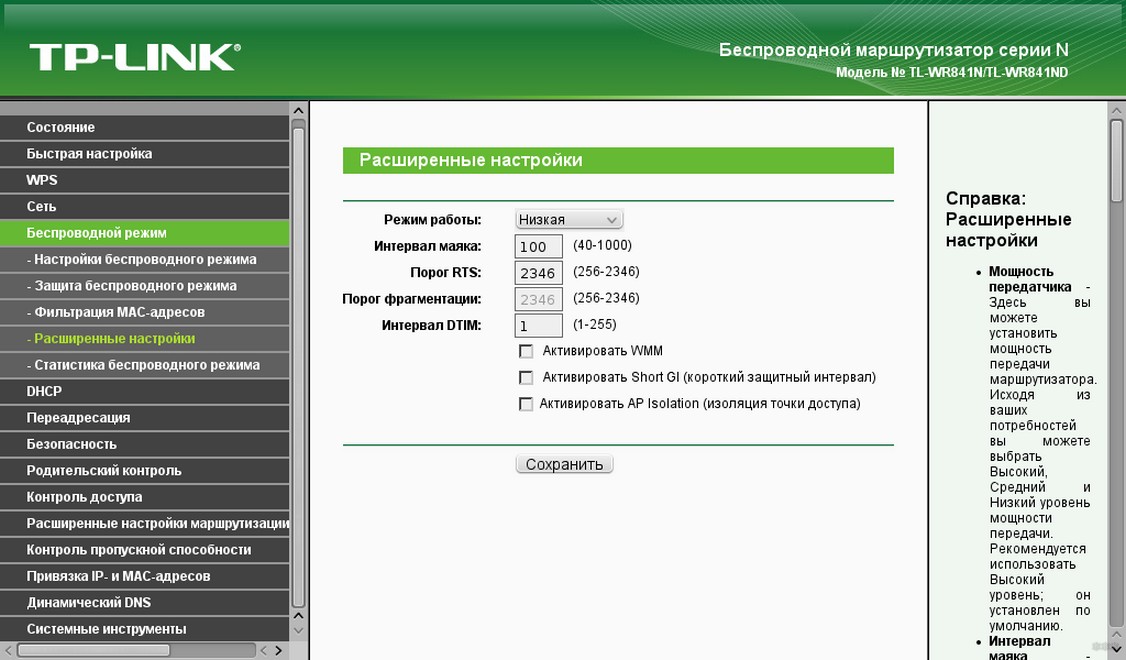Click the Порог RTS input field
Image resolution: width=1126 pixels, height=660 pixels.
tap(539, 273)
